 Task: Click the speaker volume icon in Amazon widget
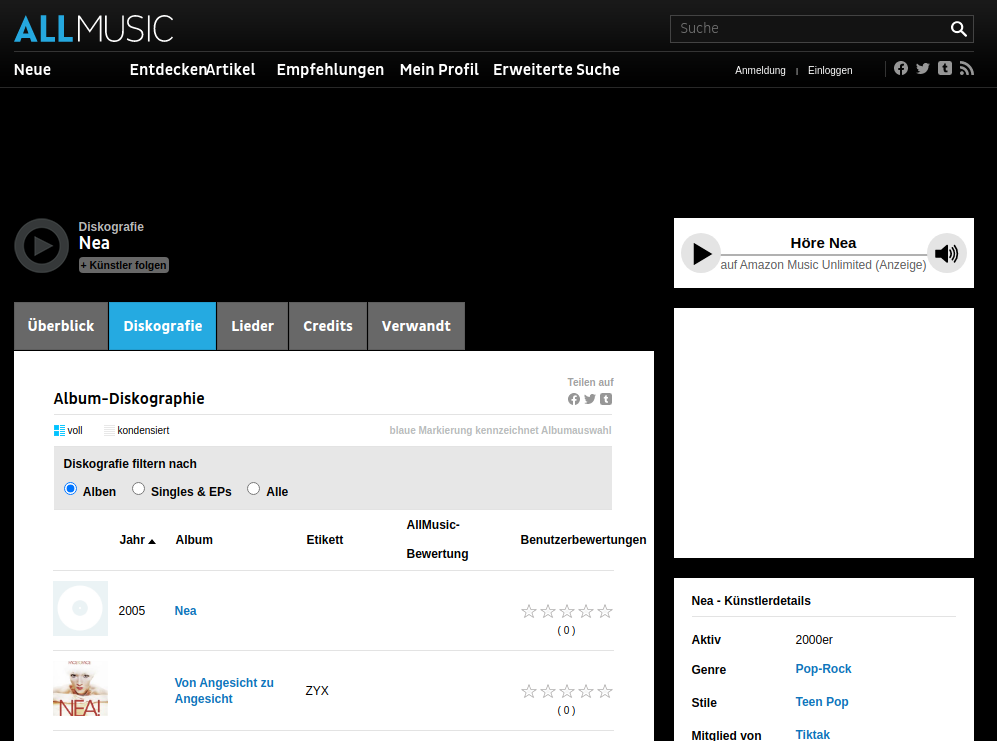947,253
